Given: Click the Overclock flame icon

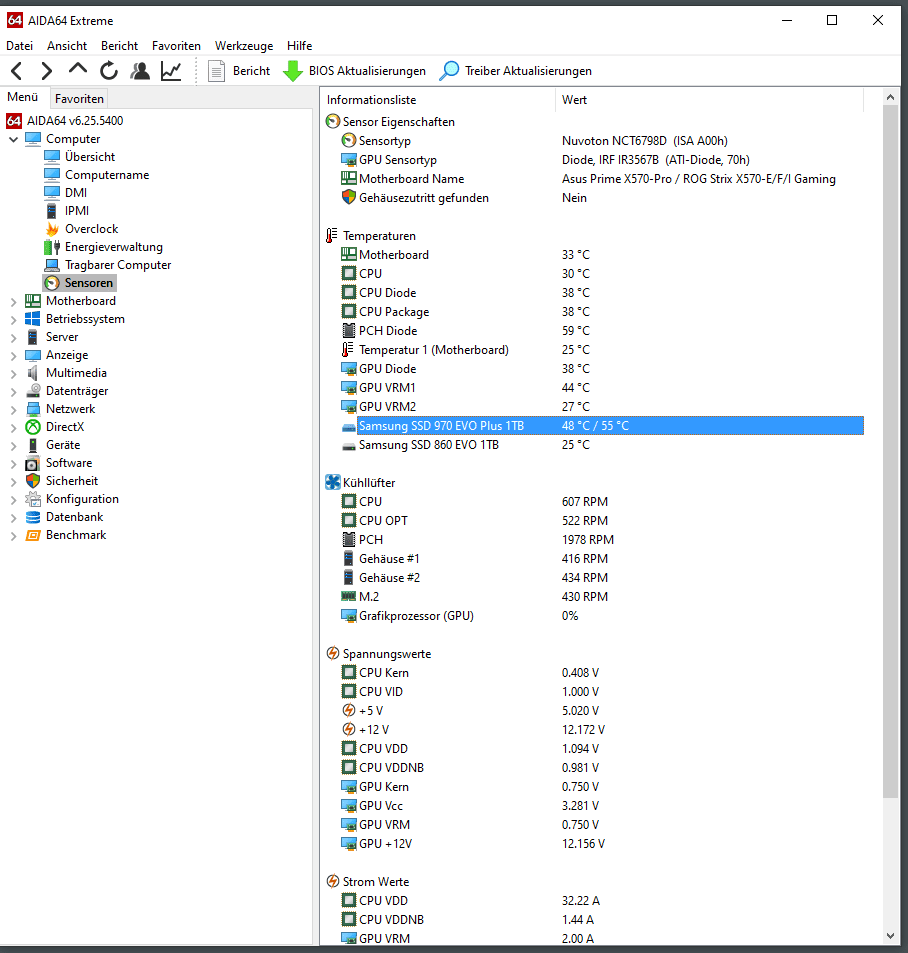Looking at the screenshot, I should (52, 229).
